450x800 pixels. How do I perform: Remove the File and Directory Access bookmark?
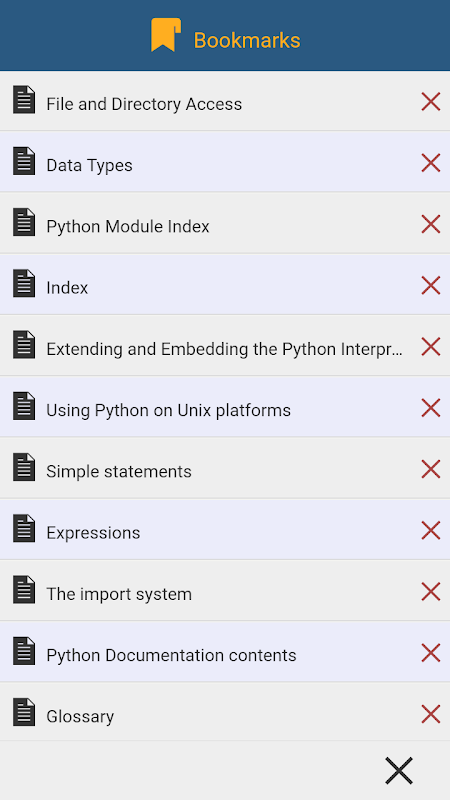431,102
